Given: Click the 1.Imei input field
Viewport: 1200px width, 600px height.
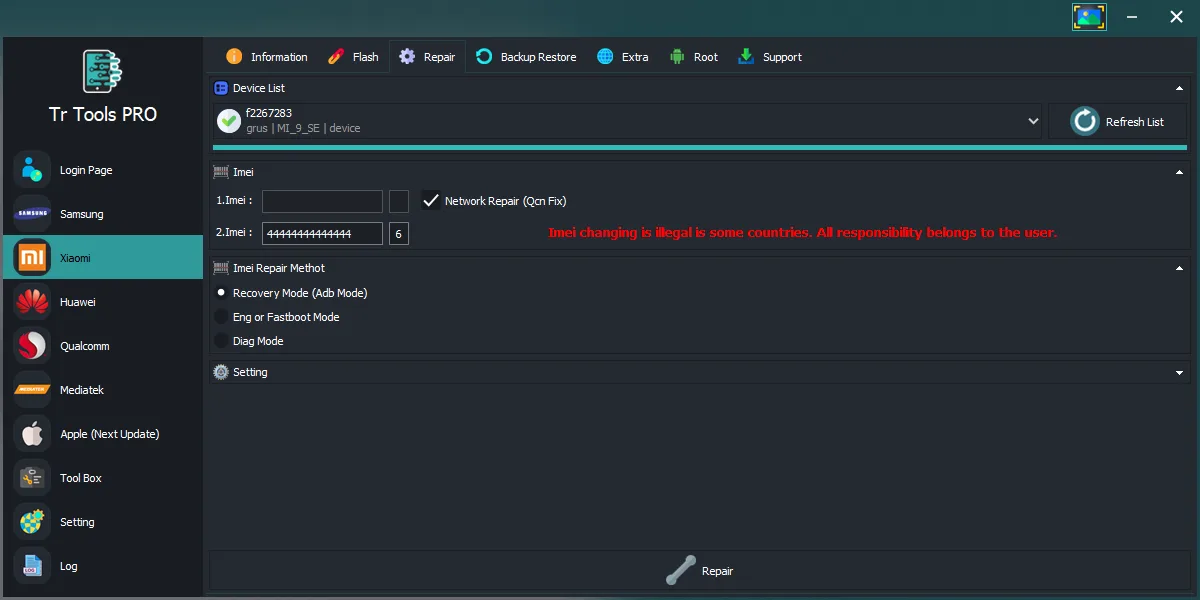Looking at the screenshot, I should (322, 201).
